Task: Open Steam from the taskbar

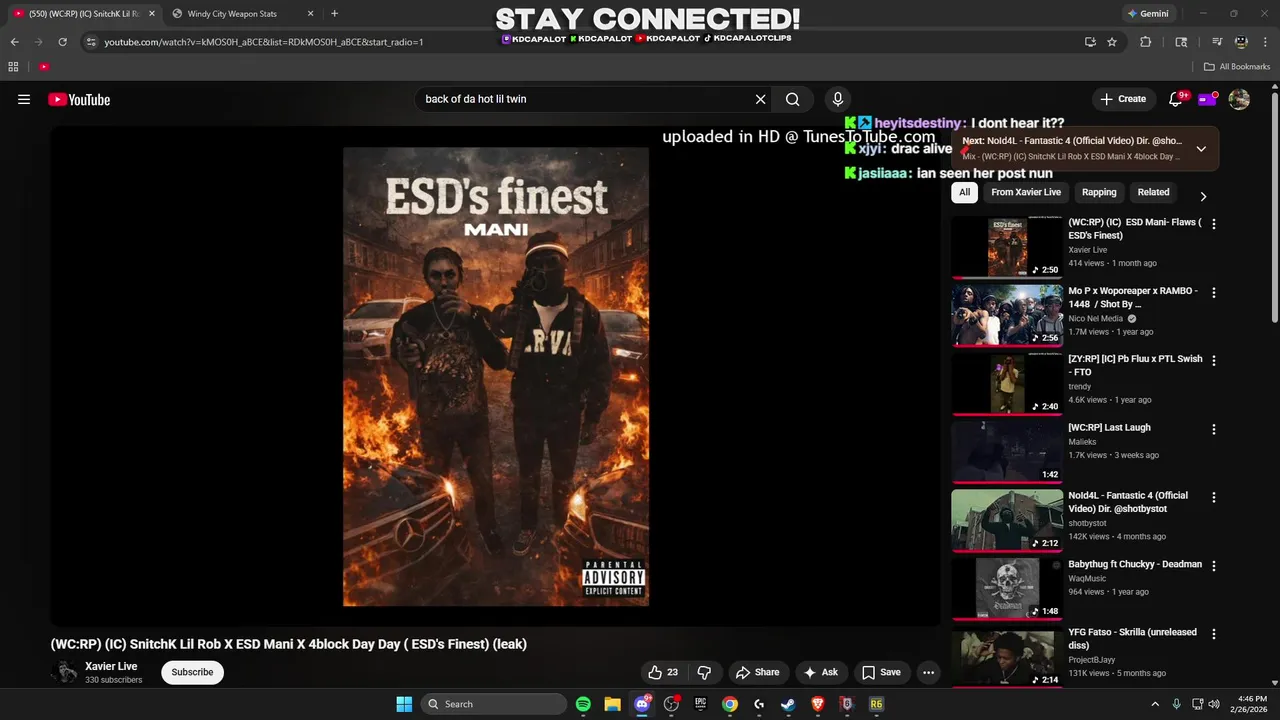Action: [x=788, y=704]
